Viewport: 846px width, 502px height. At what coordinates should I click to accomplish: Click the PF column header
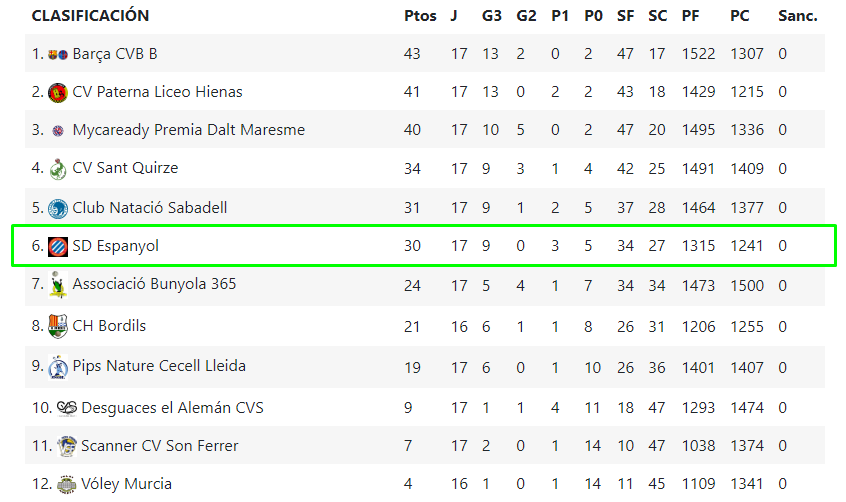coord(690,16)
